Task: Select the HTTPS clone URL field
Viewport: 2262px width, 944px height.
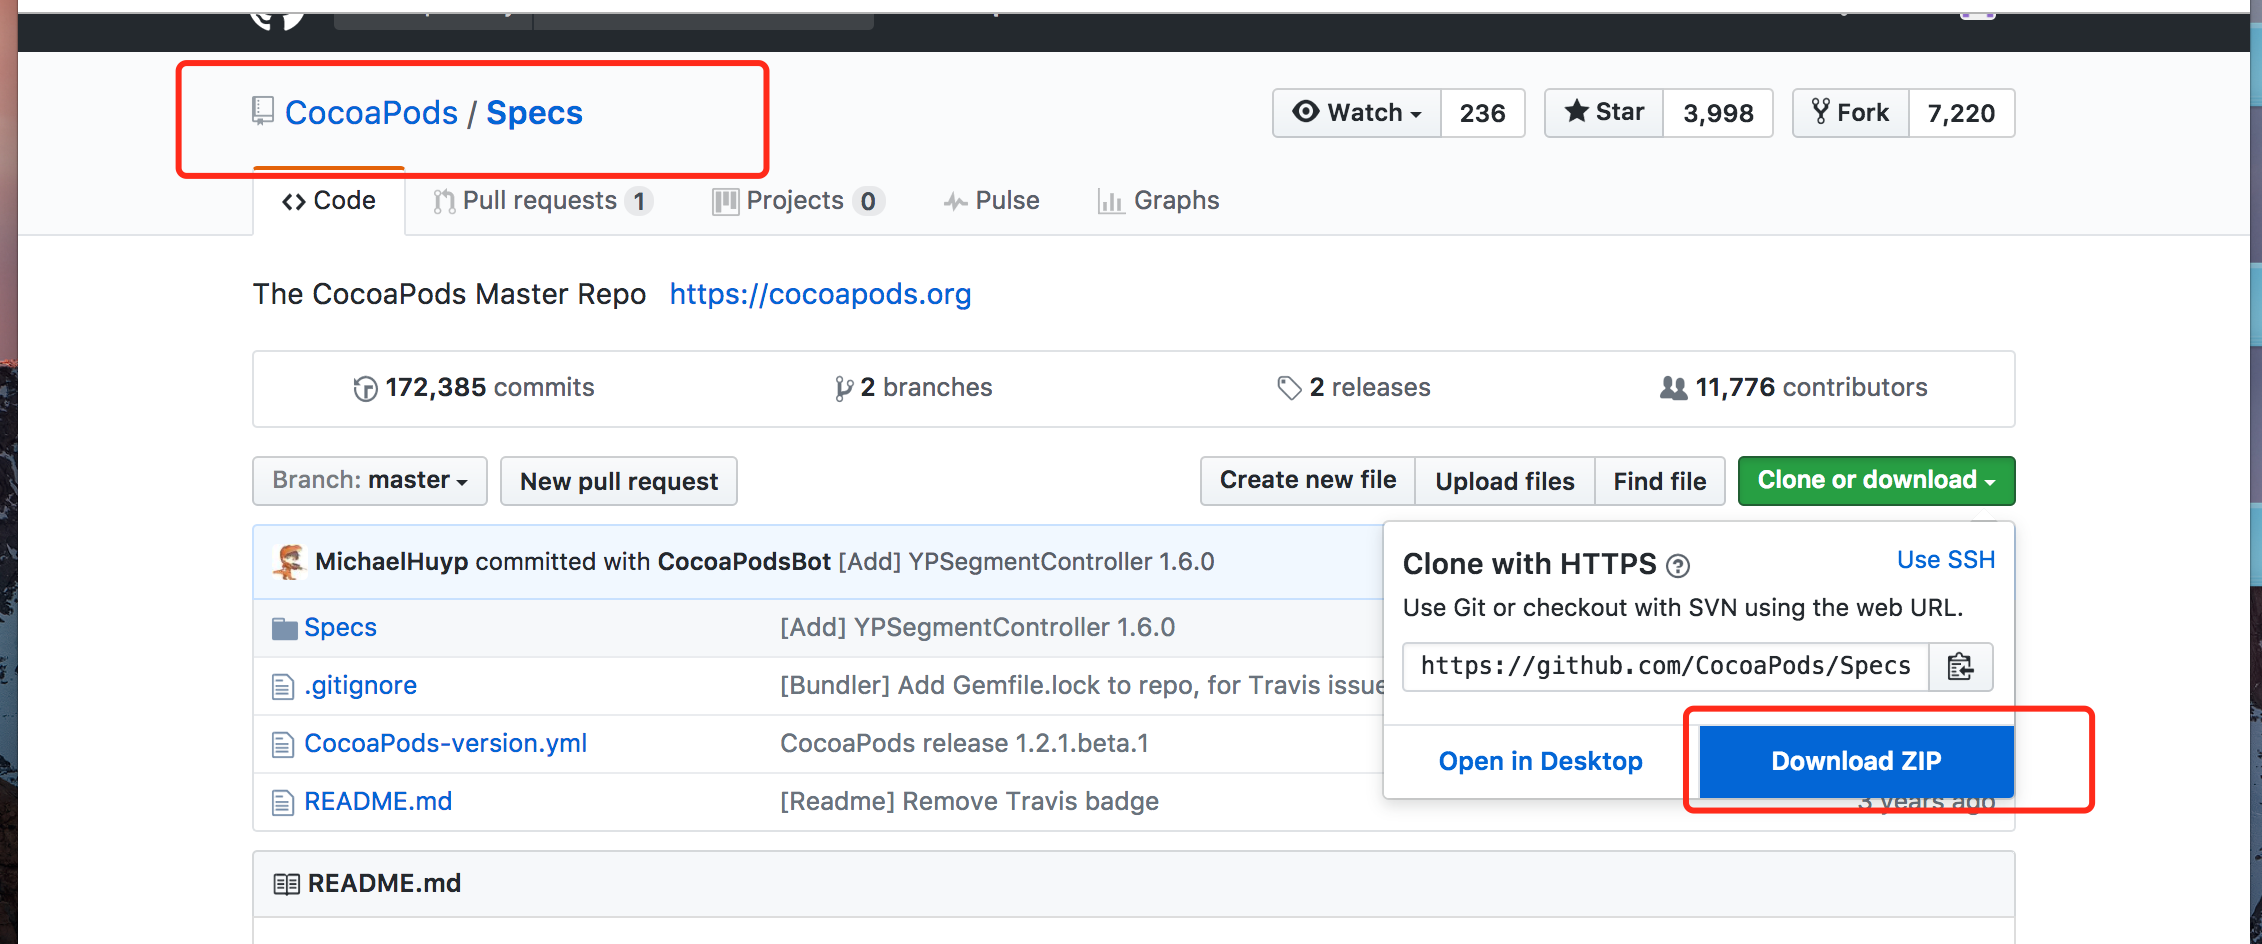Action: pos(1666,666)
